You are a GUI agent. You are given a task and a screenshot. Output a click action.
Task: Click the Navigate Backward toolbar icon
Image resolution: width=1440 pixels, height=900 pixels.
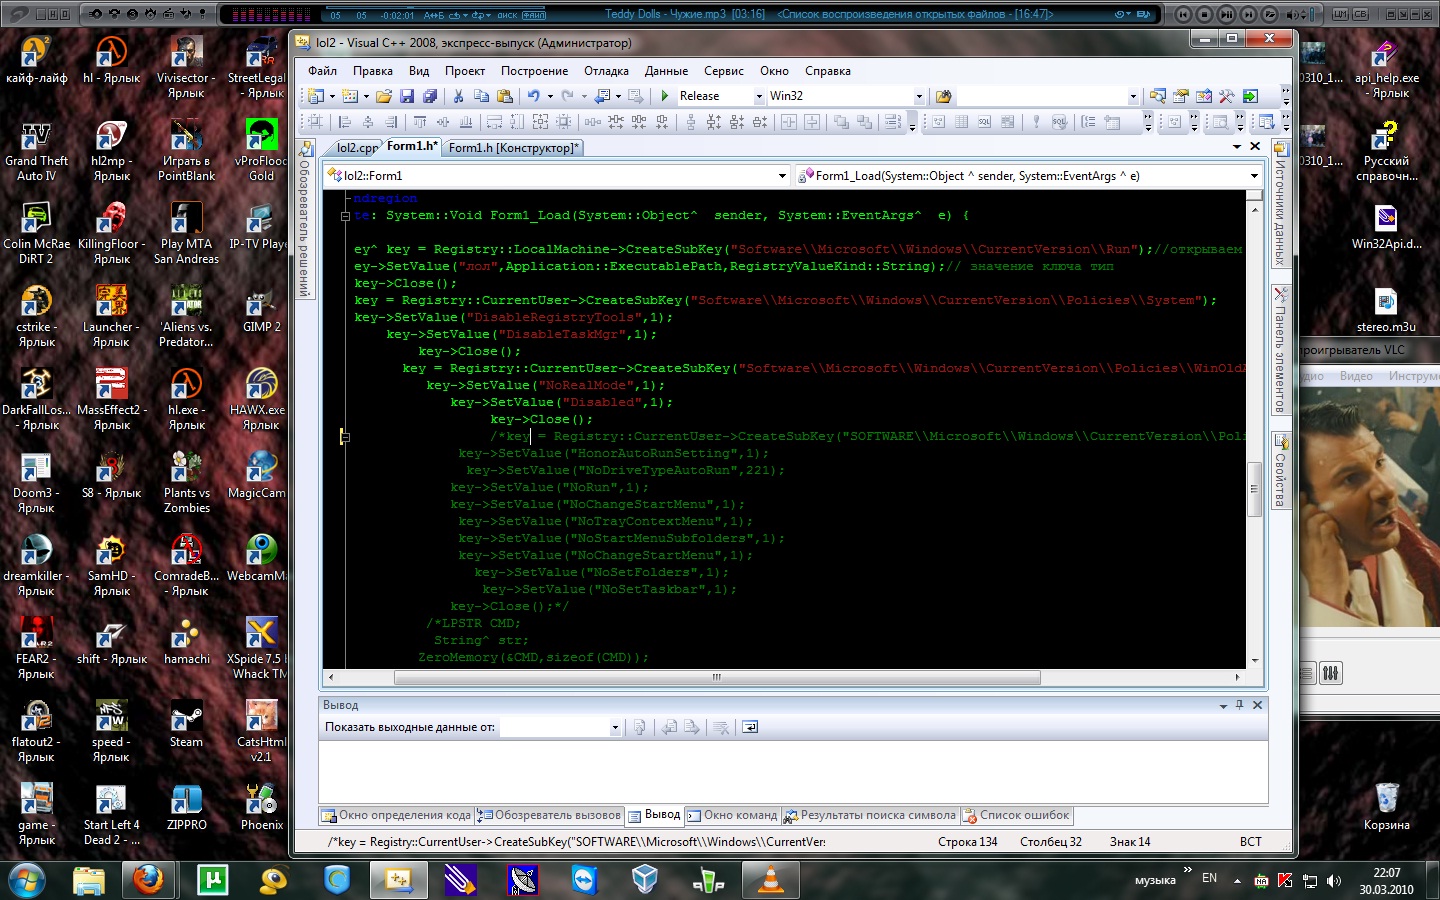602,96
